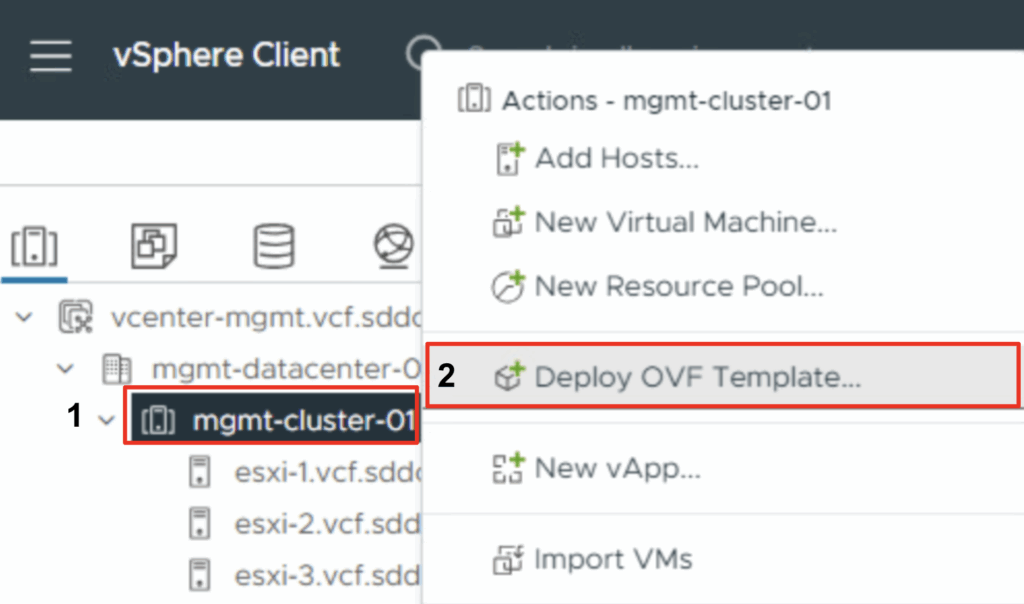Select New vApp menu entry
The height and width of the screenshot is (604, 1024).
pos(617,468)
